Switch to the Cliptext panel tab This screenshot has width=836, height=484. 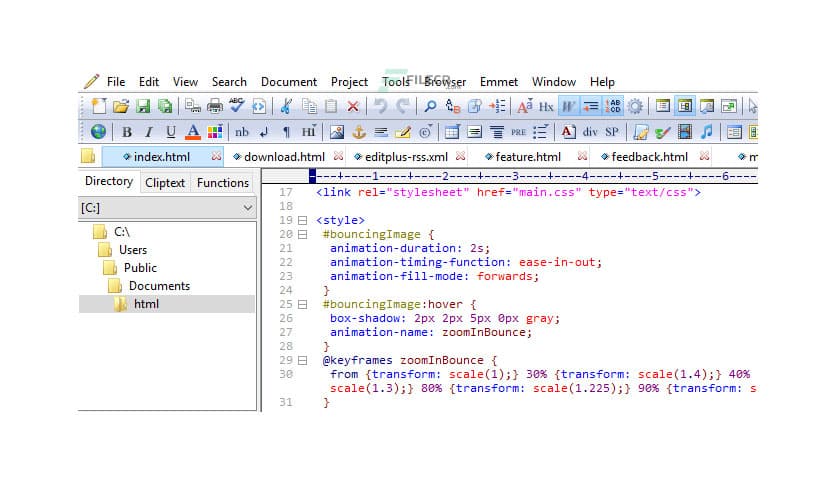[x=165, y=183]
